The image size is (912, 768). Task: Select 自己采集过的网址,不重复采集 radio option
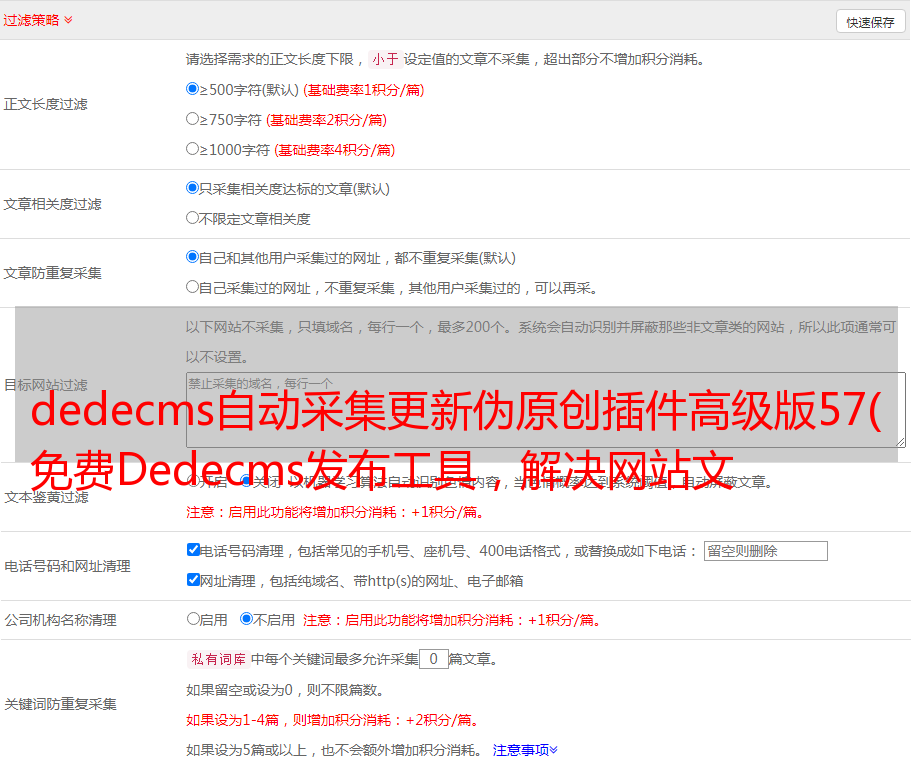coord(193,287)
